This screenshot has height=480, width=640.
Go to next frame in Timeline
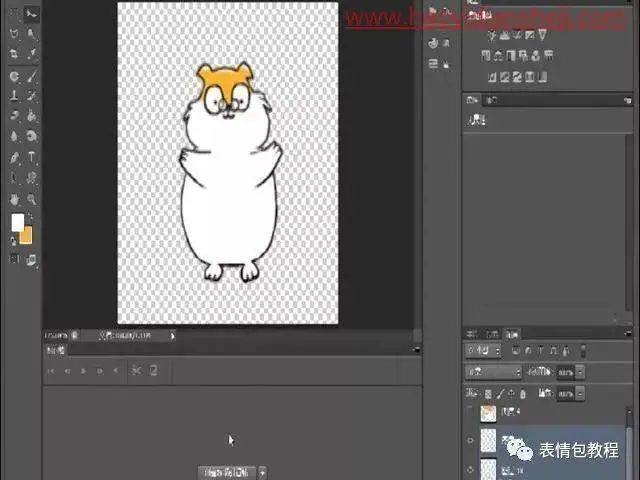100,371
